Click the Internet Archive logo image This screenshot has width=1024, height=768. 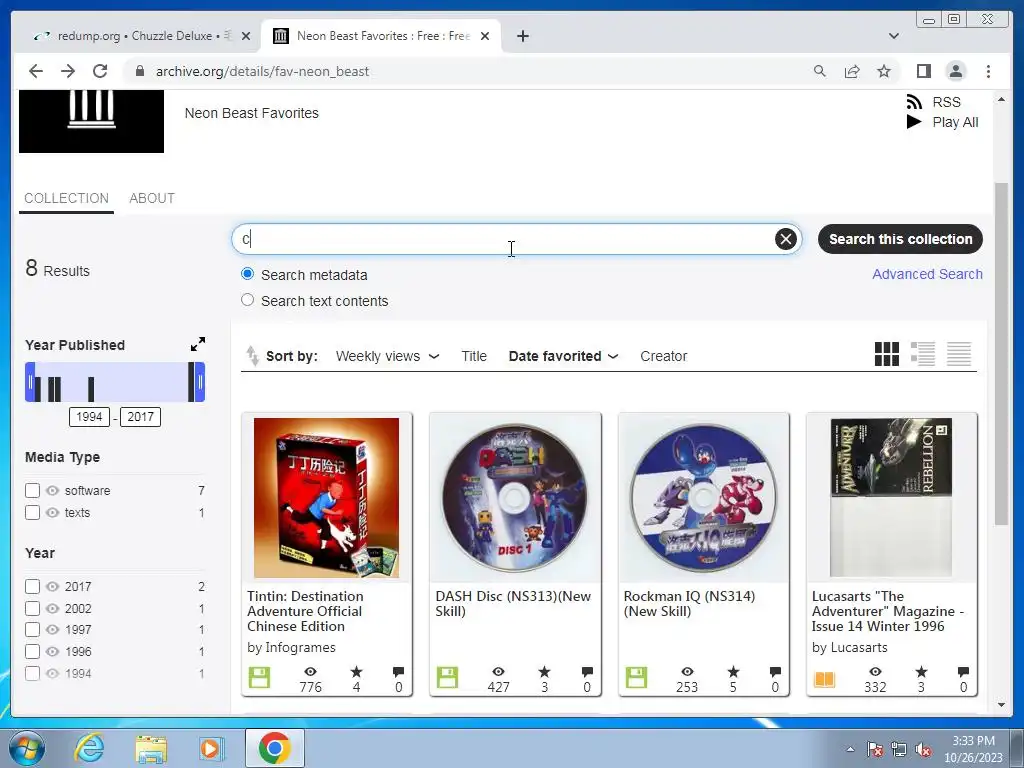coord(91,121)
